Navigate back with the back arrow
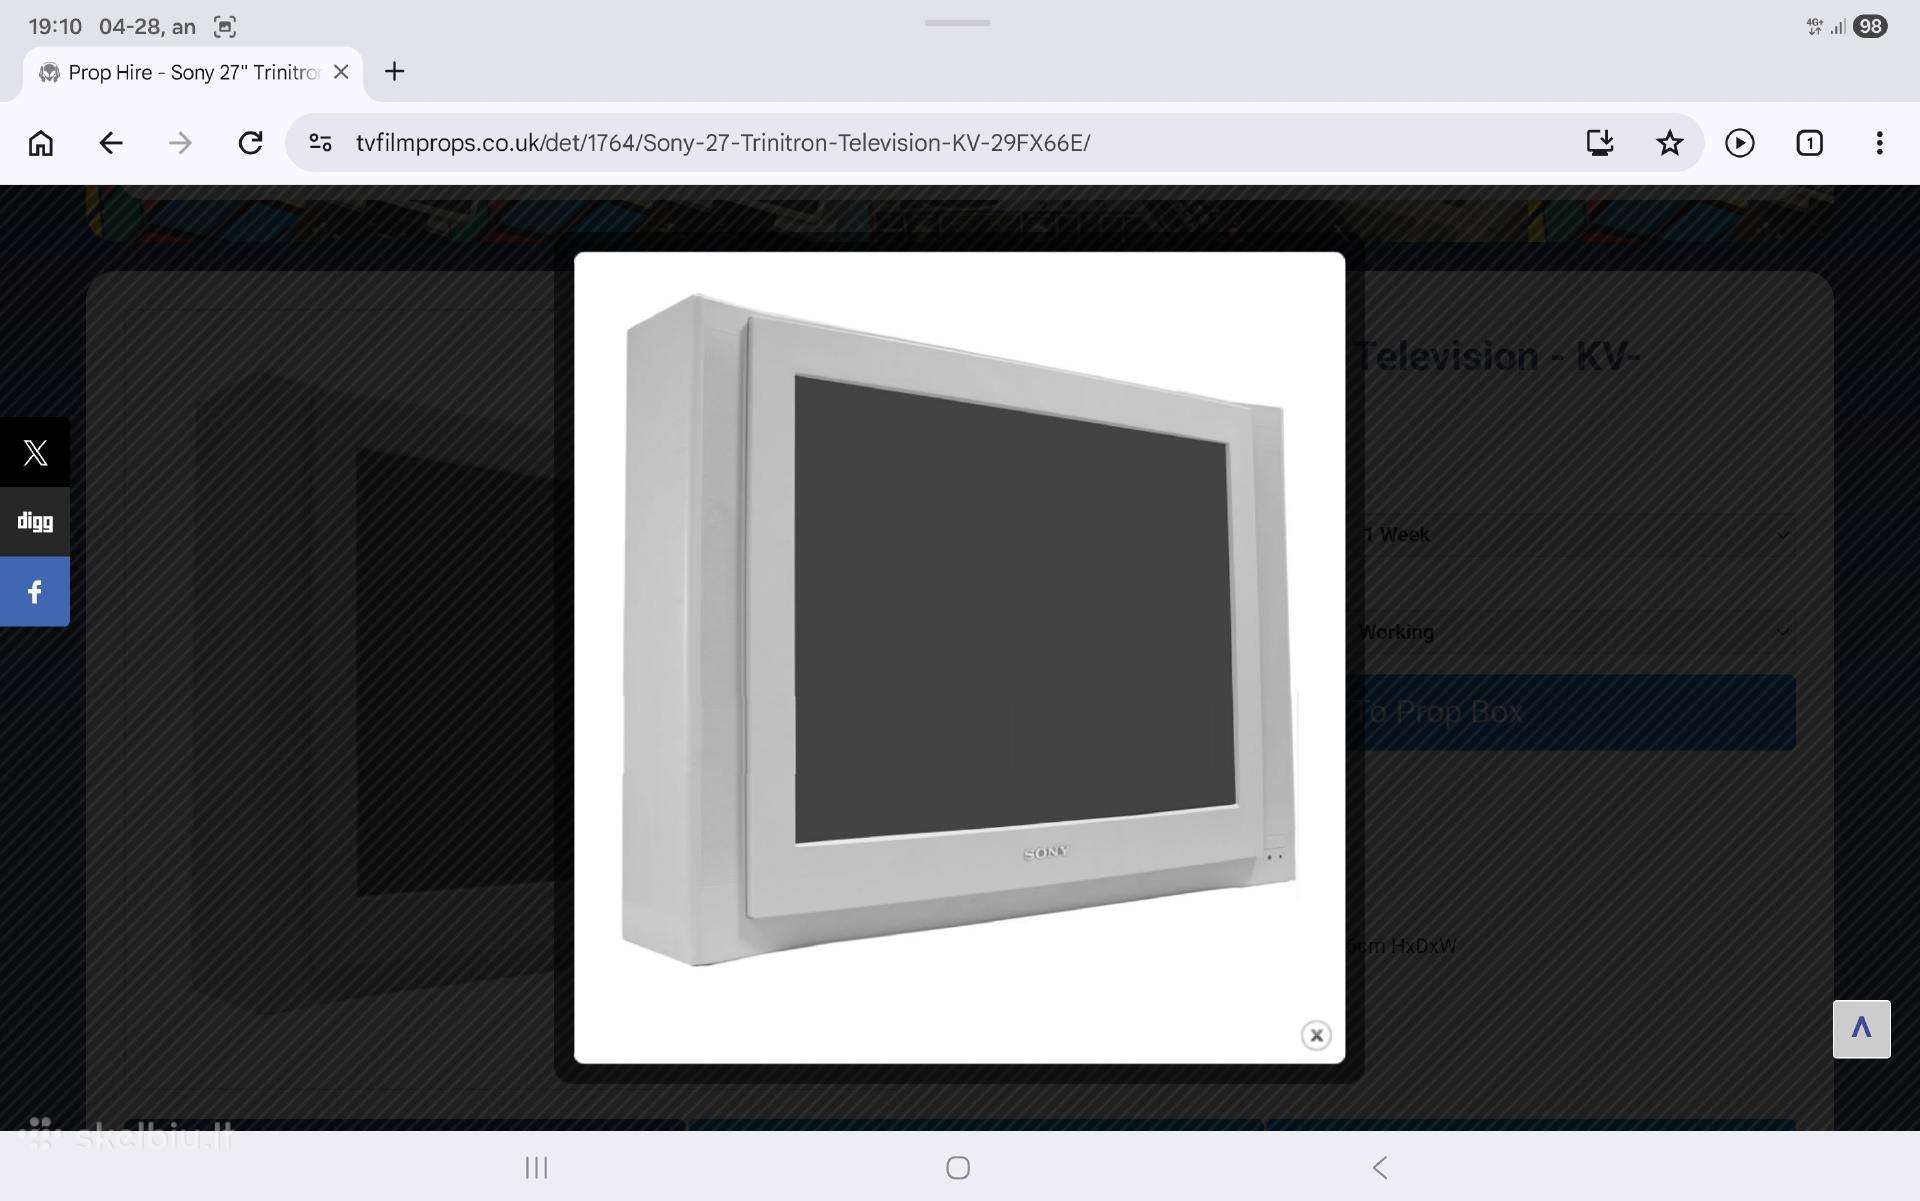 (x=111, y=143)
